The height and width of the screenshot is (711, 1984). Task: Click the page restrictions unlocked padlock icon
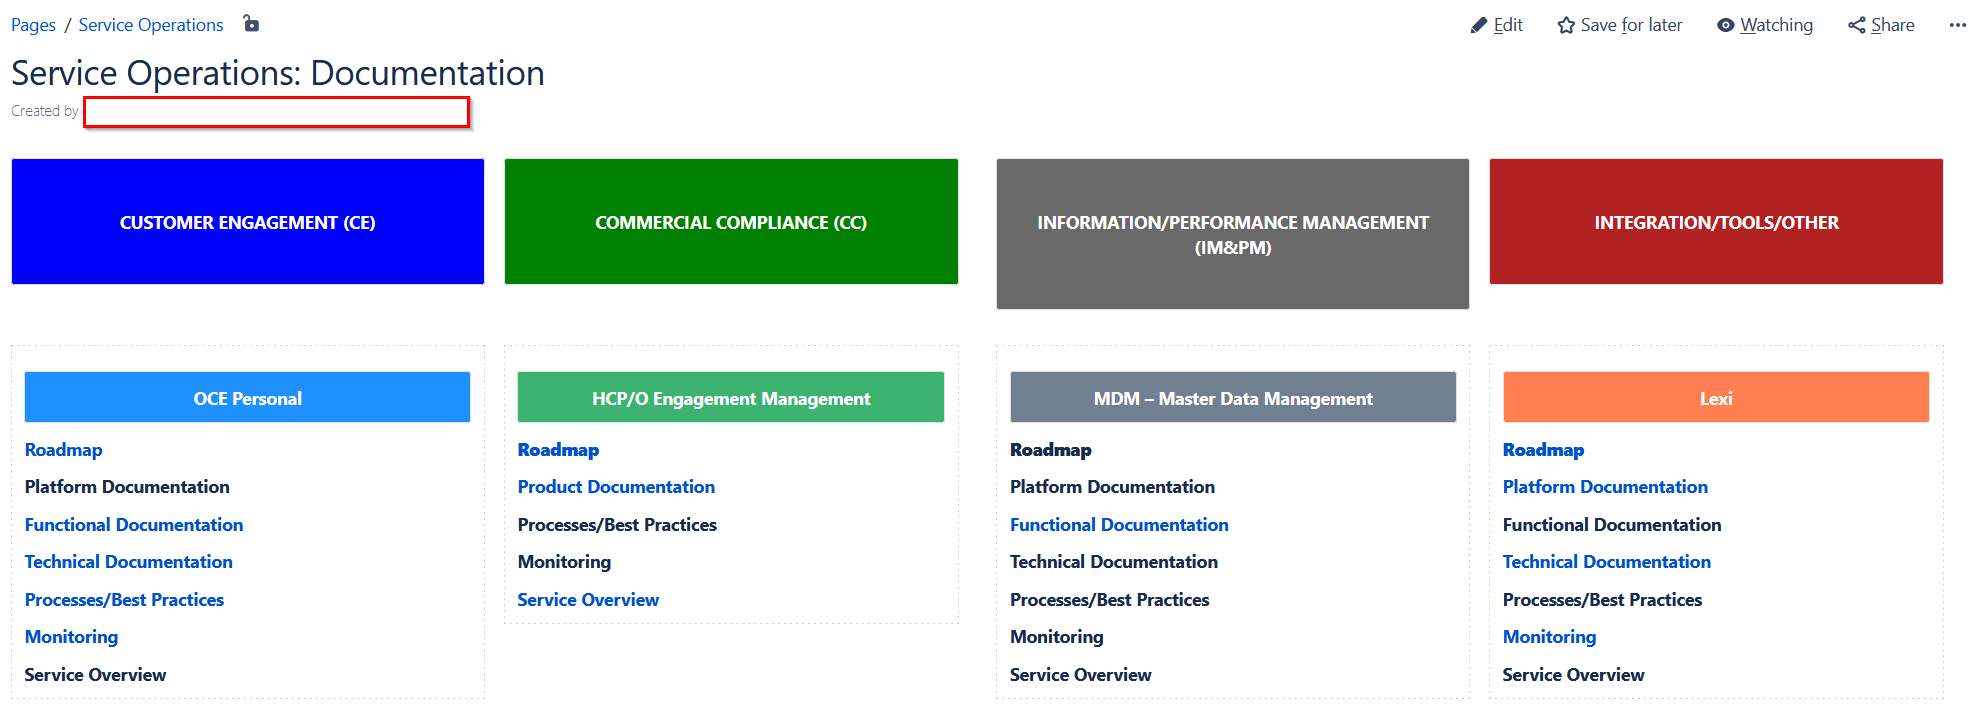[251, 23]
